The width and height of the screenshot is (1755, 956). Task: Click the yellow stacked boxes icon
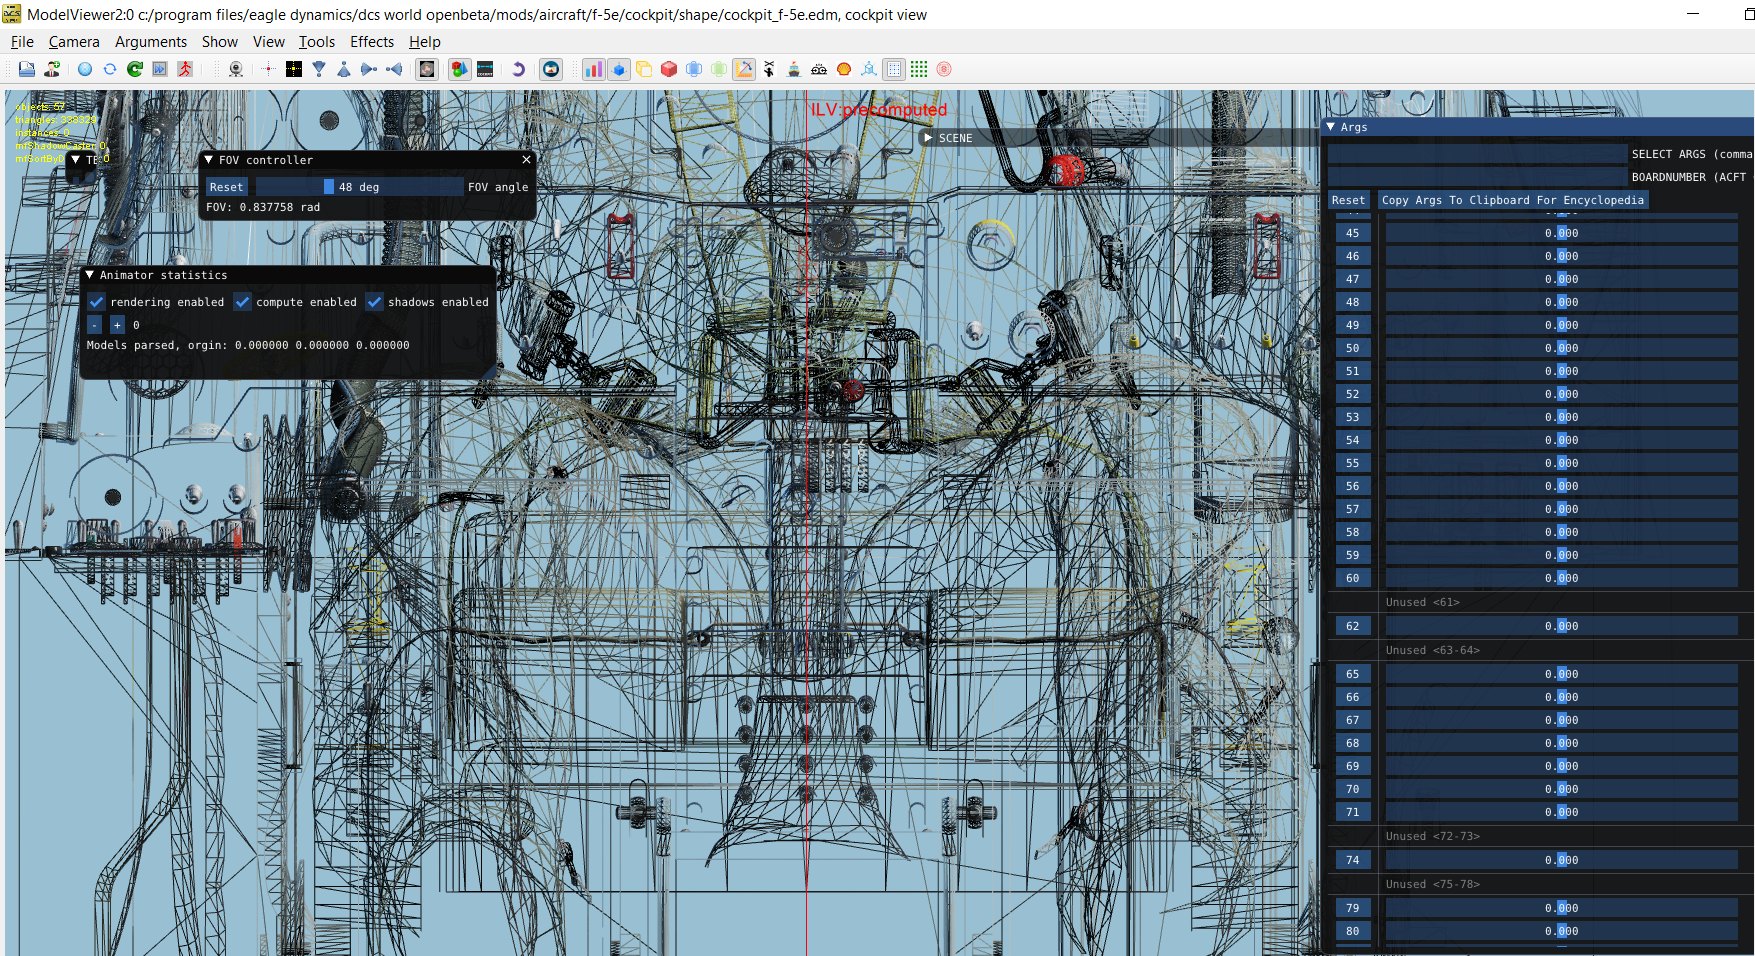tap(644, 69)
